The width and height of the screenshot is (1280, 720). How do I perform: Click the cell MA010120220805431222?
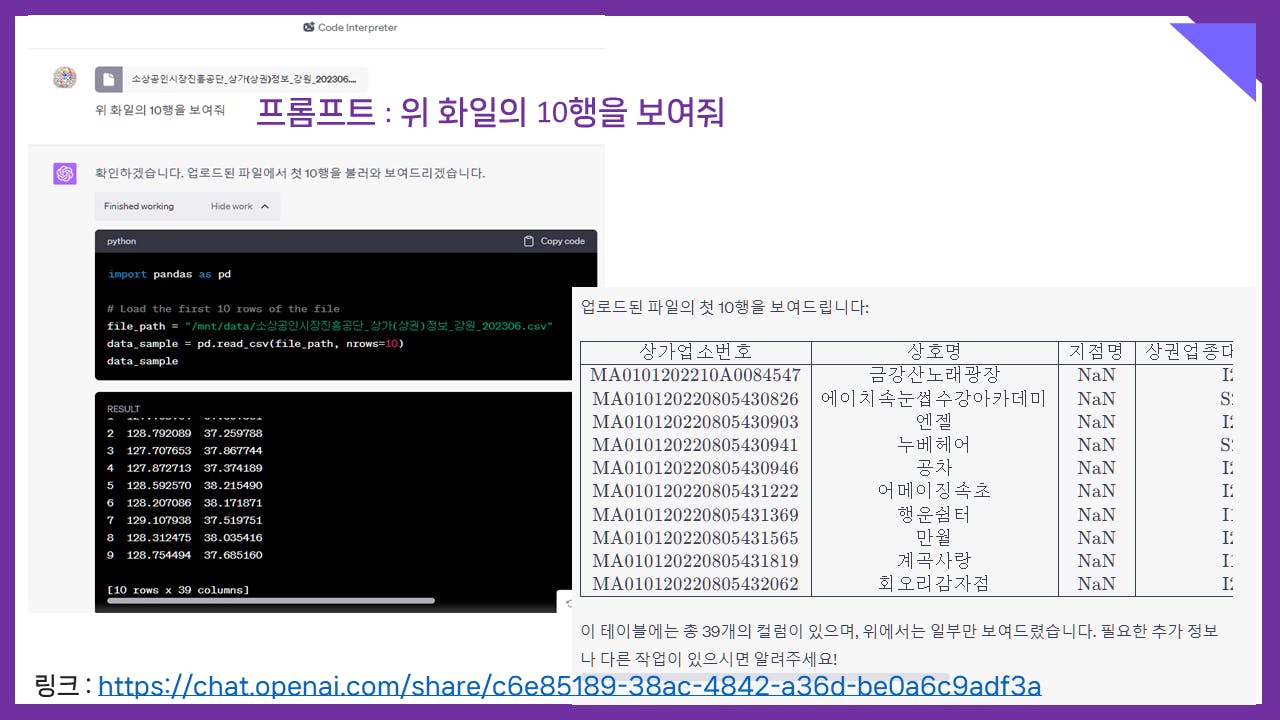[696, 491]
